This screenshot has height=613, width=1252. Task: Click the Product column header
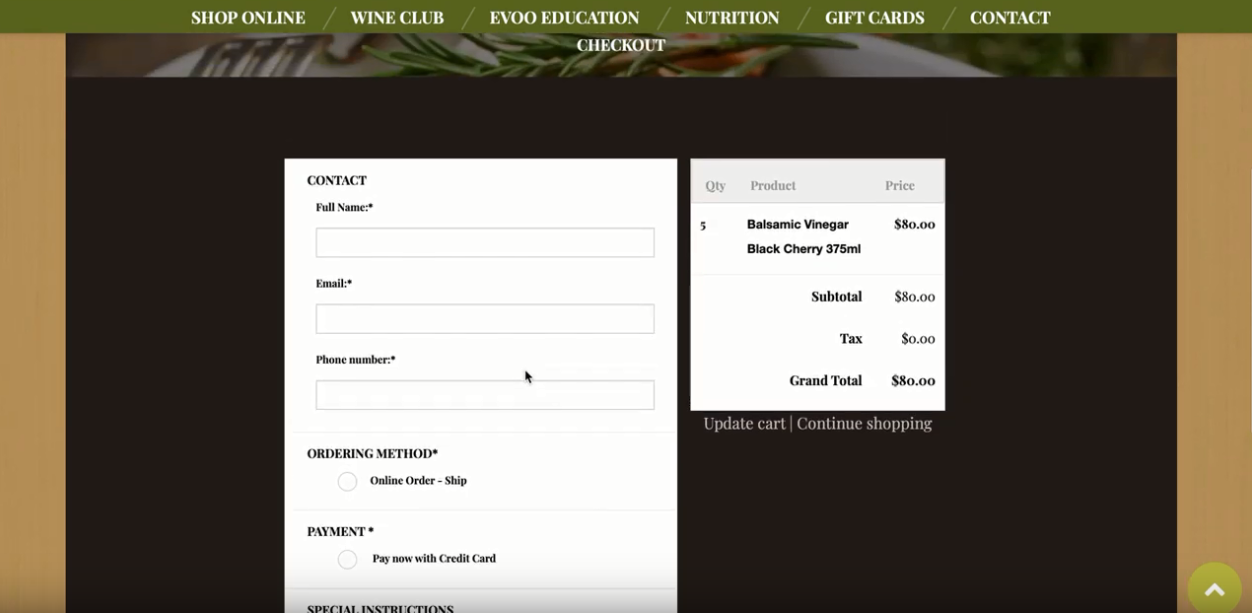[773, 185]
